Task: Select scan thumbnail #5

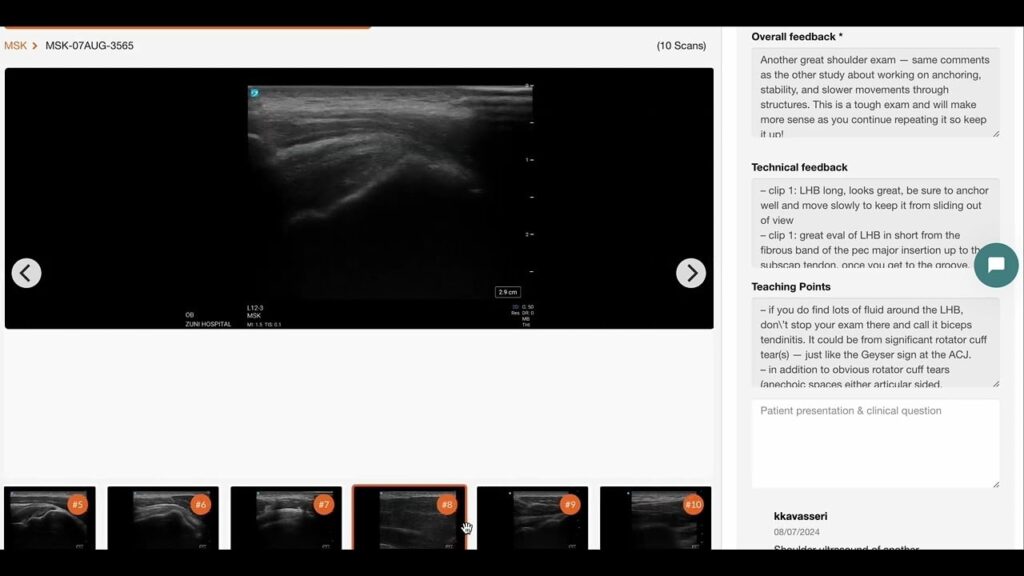Action: (50, 518)
